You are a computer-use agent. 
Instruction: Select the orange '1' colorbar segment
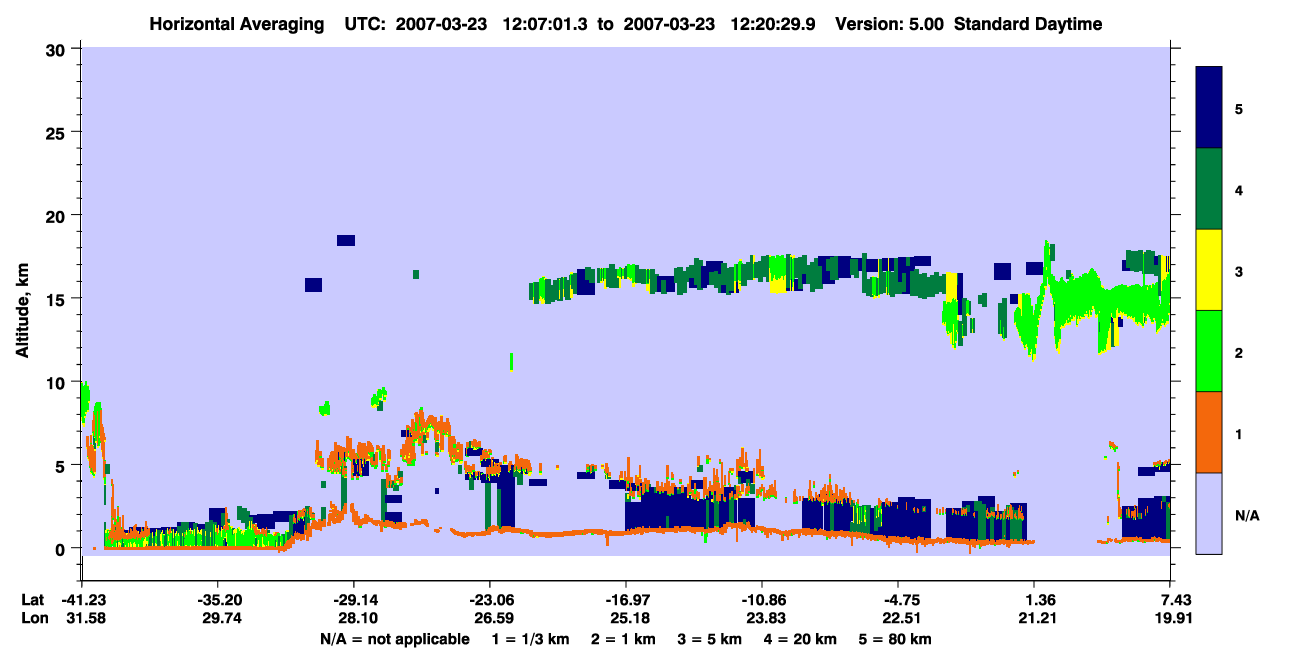tap(1210, 431)
